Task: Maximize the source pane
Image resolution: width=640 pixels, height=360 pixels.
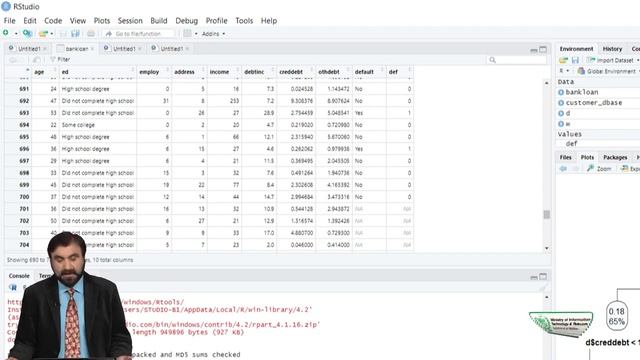Action: click(x=543, y=49)
